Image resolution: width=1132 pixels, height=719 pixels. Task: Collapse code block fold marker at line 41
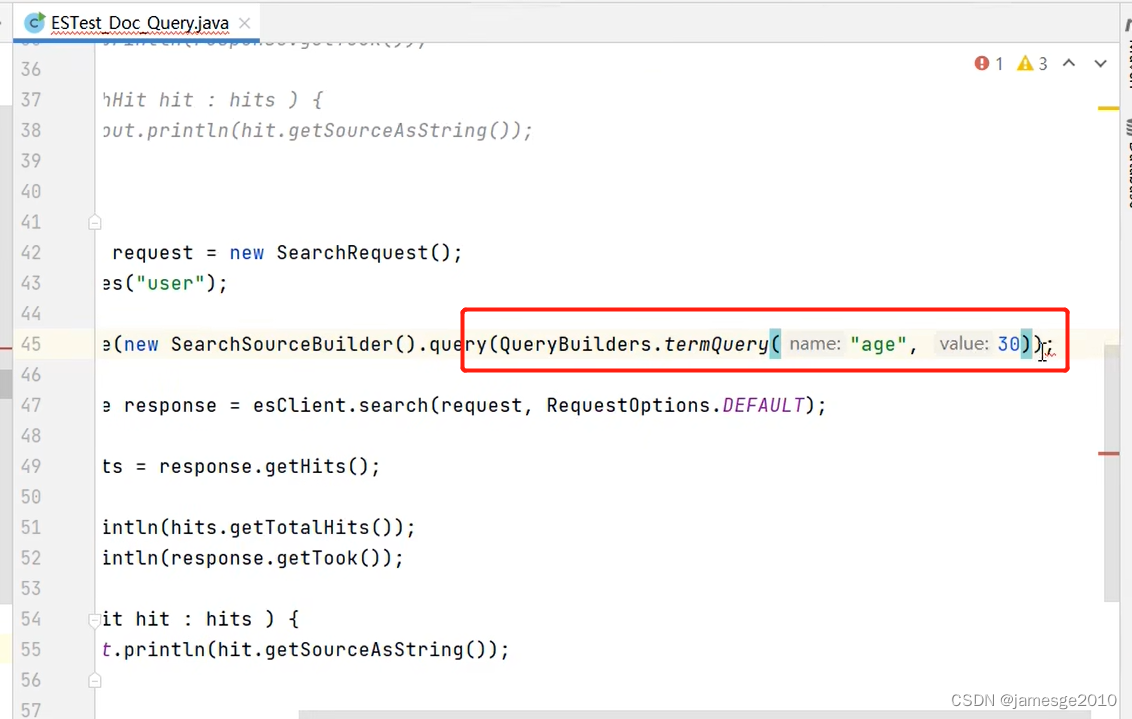(x=95, y=222)
